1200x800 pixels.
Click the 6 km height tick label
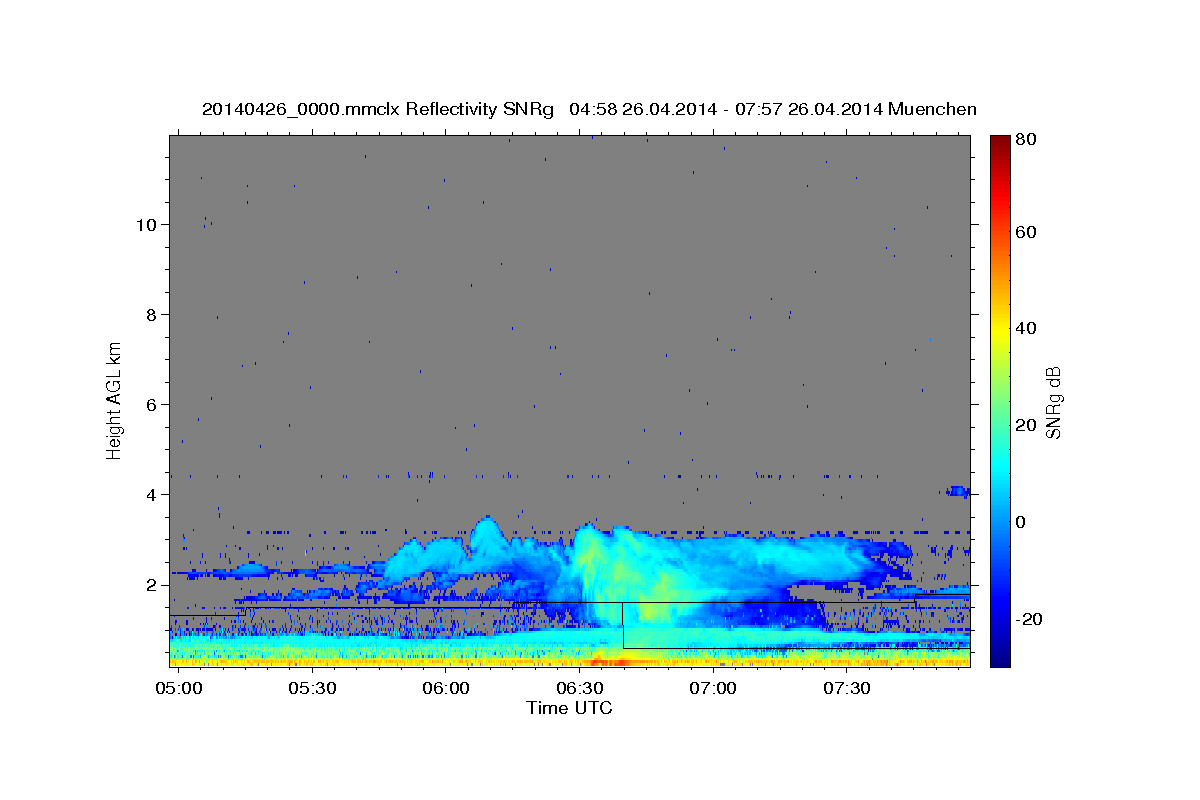[150, 404]
